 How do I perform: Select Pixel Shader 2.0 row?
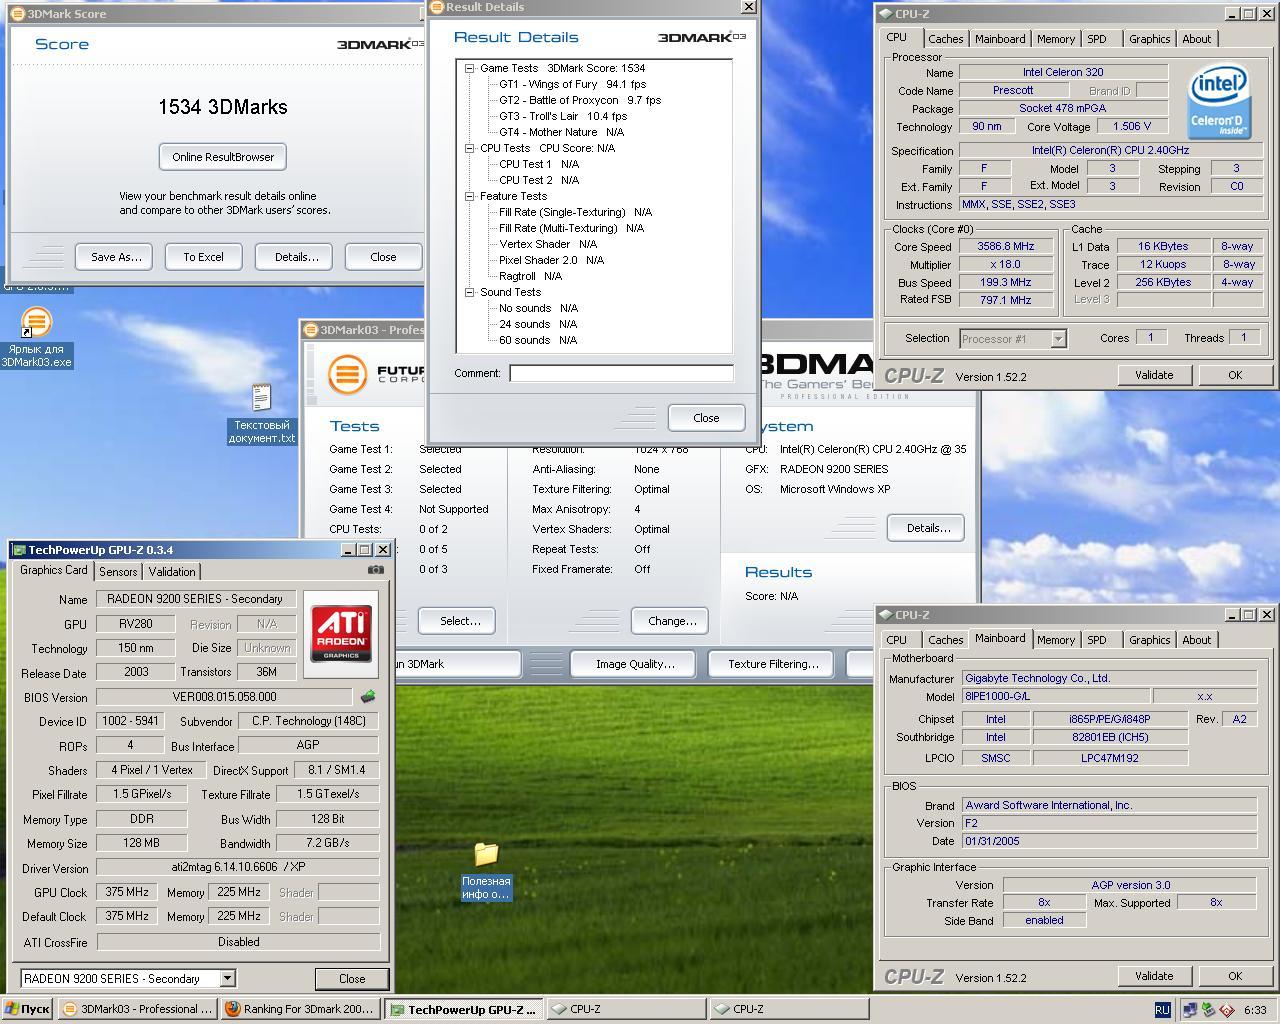click(551, 260)
